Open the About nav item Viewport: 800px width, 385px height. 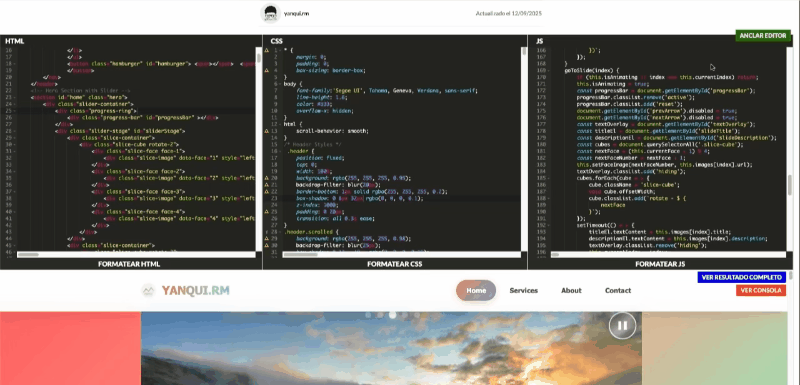pos(571,290)
